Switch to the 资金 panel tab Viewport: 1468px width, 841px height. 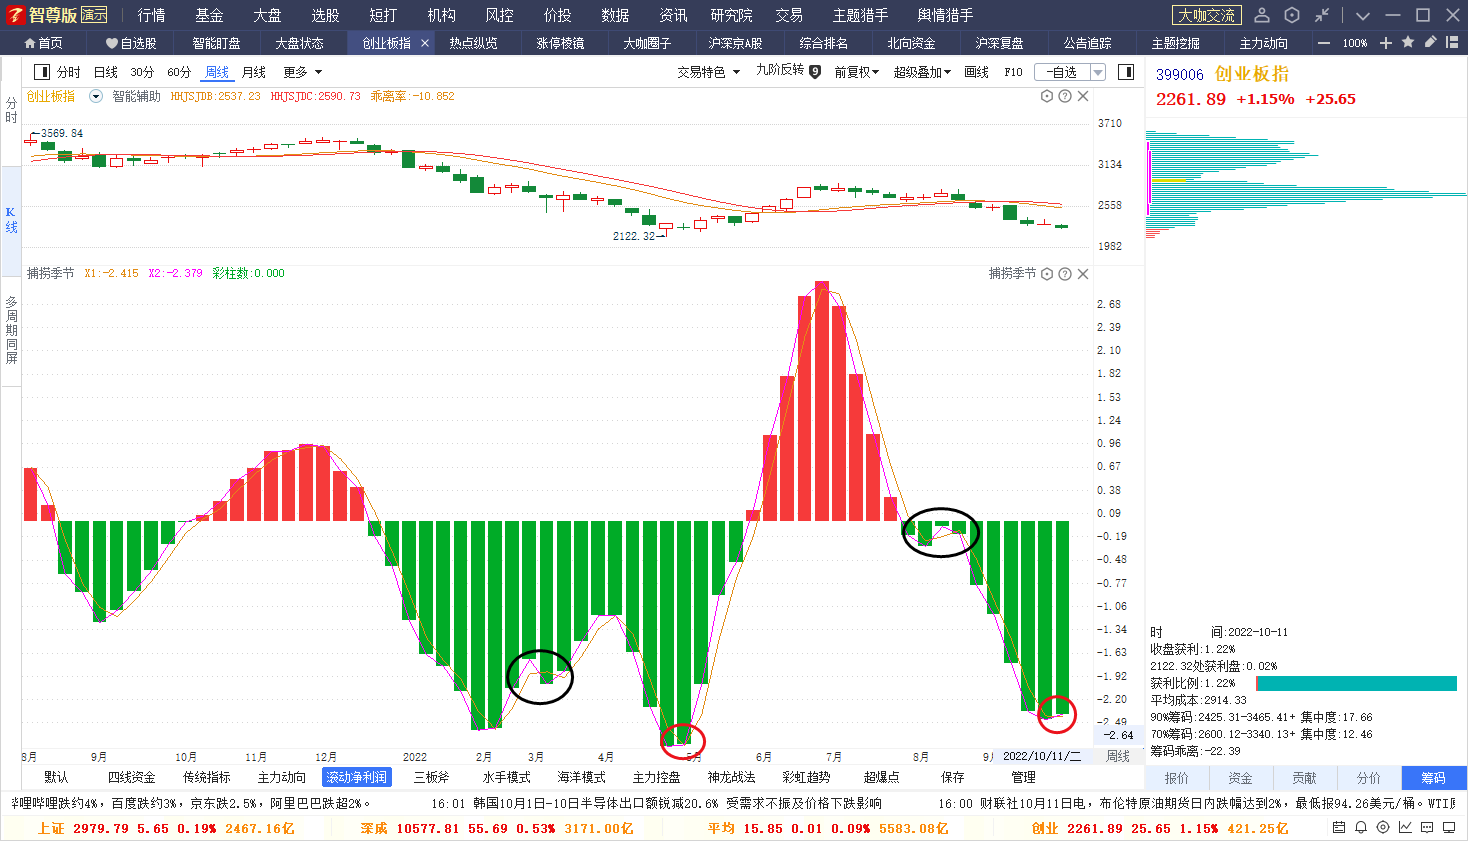(1241, 777)
